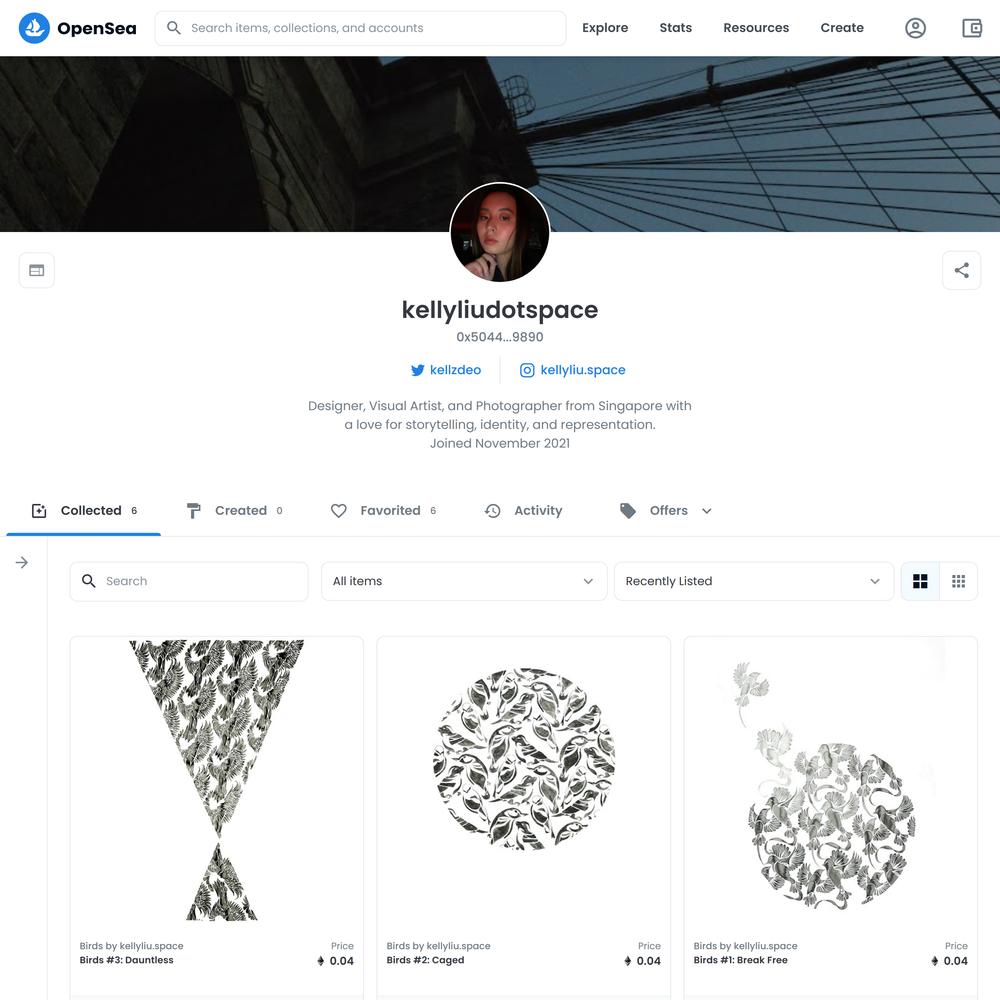This screenshot has height=1000, width=1000.
Task: Click wallet address 0x5044...9890
Action: [500, 337]
